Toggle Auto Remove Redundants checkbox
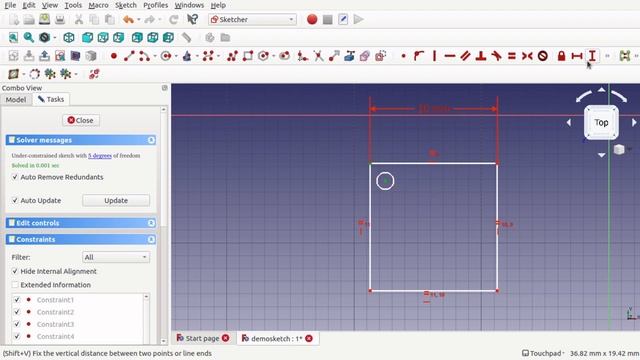640x360 pixels. coord(15,177)
